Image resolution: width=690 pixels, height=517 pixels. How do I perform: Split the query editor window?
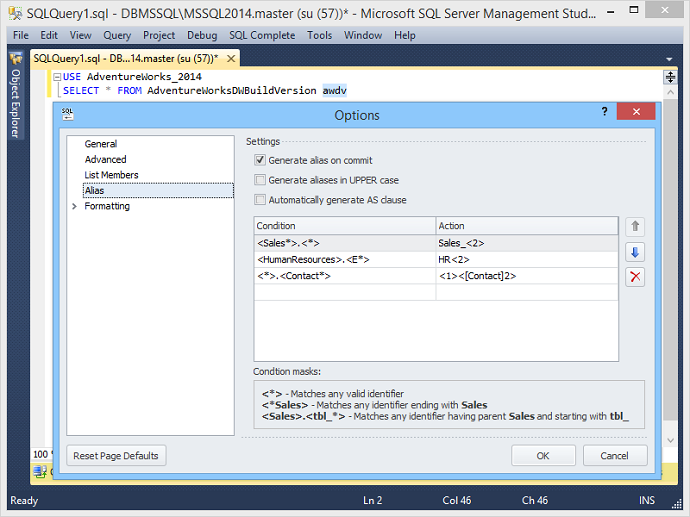pos(670,77)
